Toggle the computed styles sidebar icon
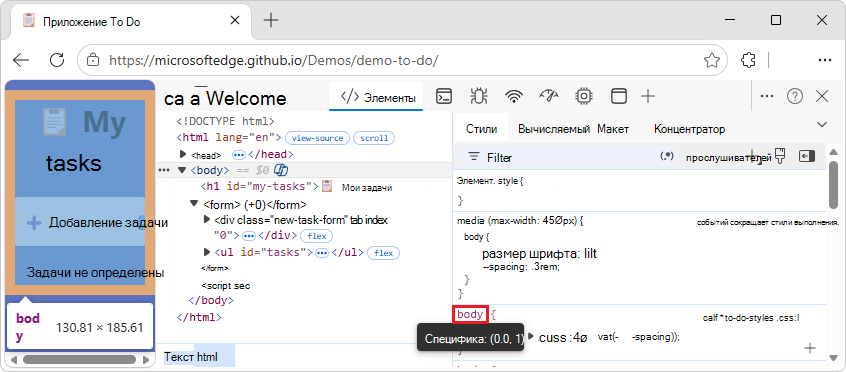 [806, 157]
